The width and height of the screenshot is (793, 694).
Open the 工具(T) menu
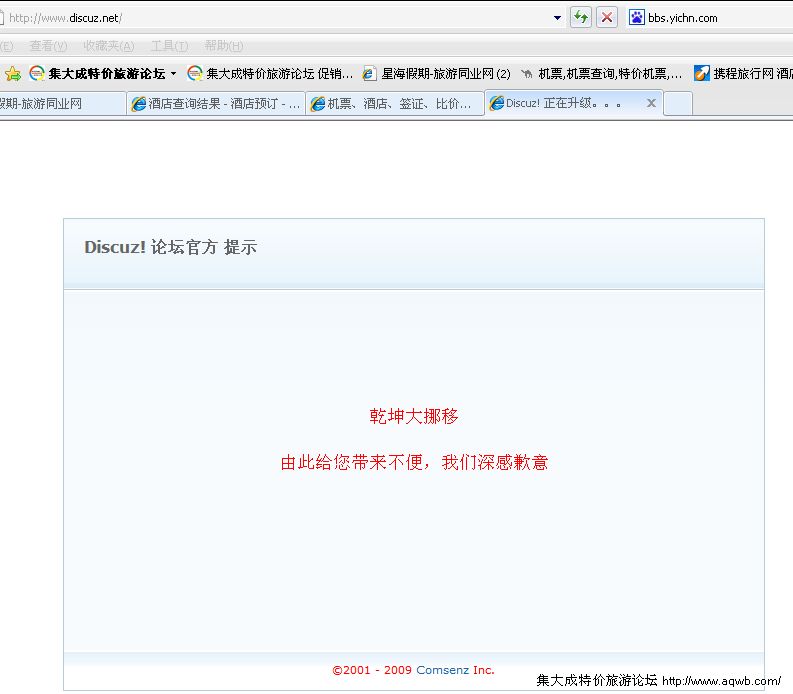(168, 46)
